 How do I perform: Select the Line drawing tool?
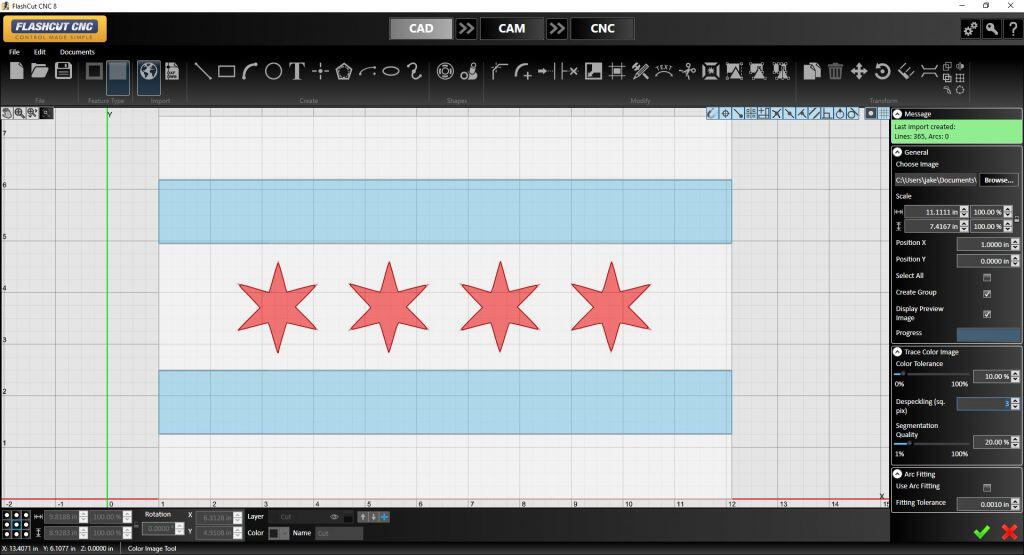tap(202, 71)
